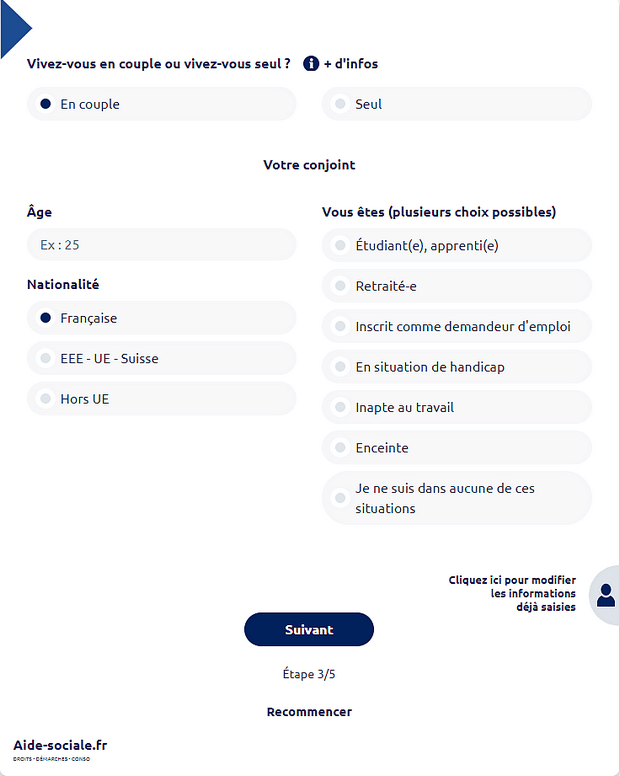Check the 'Enceinte' option
Screen dimensions: 620x776
coord(341,448)
